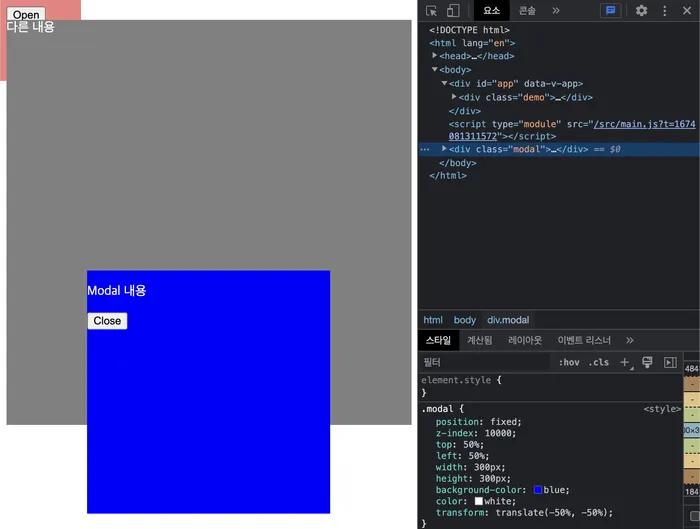The width and height of the screenshot is (700, 529).
Task: Show more DevTools tabs chevron
Action: coord(556,11)
